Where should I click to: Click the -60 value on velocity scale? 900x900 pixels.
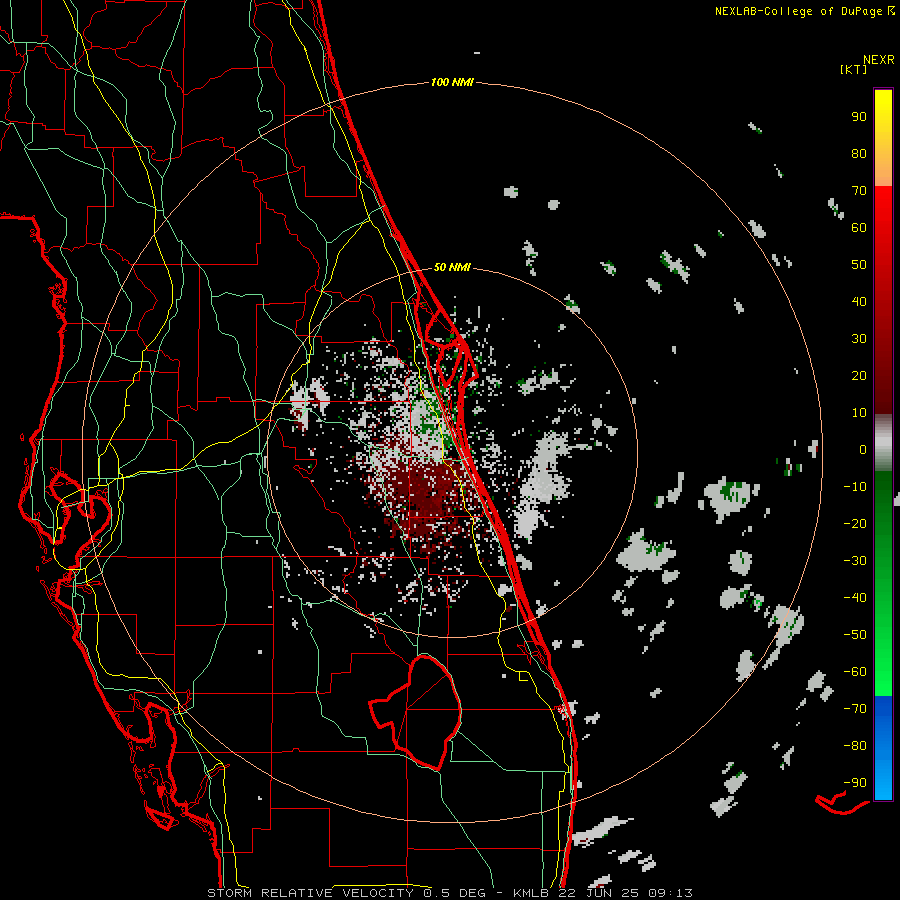(855, 672)
